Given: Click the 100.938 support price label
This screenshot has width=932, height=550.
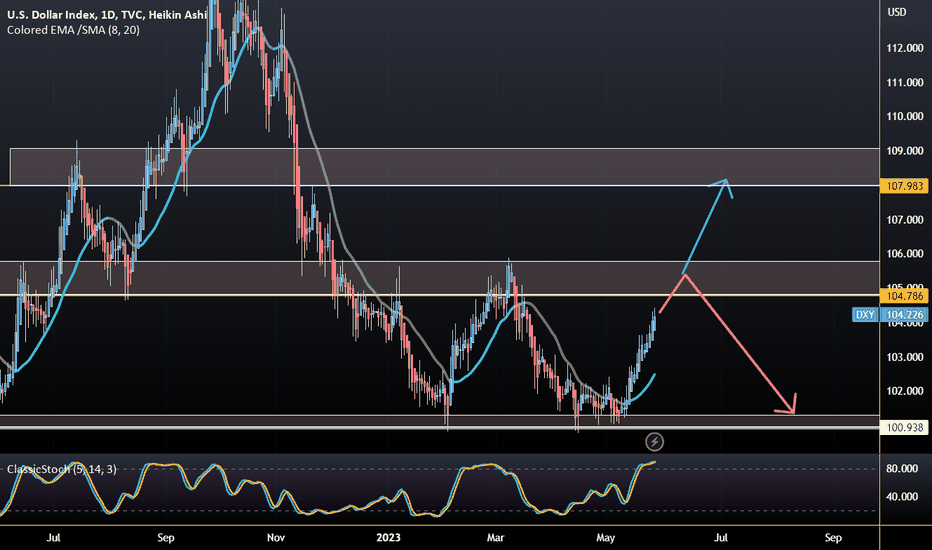Looking at the screenshot, I should tap(905, 428).
